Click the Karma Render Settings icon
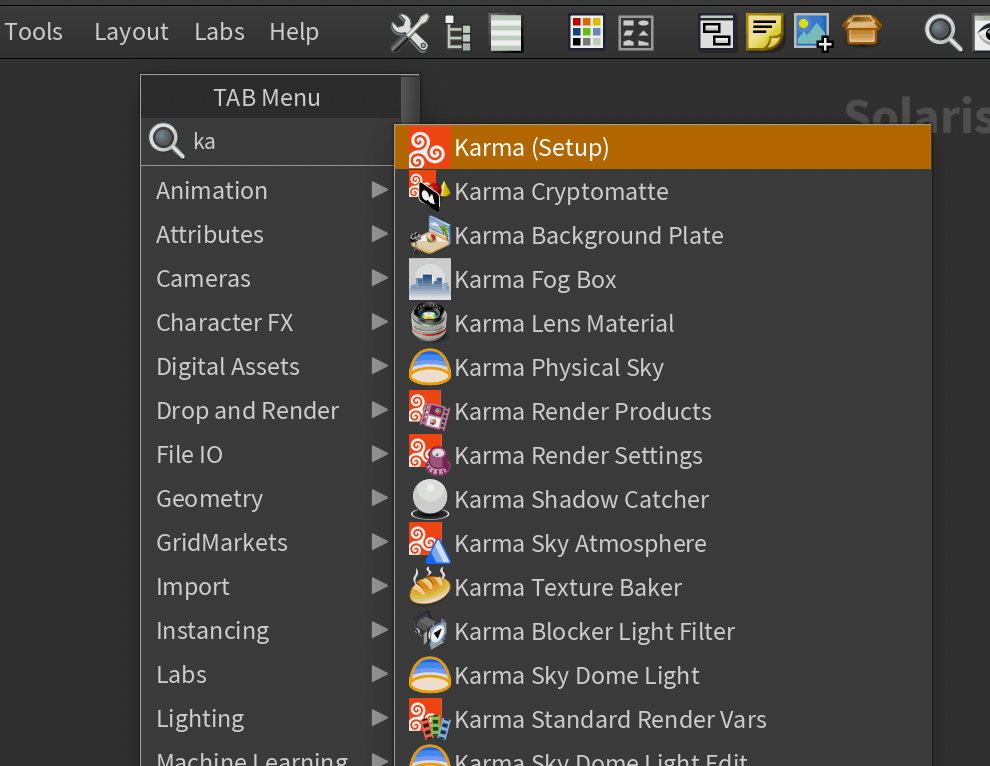This screenshot has width=990, height=766. pyautogui.click(x=429, y=455)
